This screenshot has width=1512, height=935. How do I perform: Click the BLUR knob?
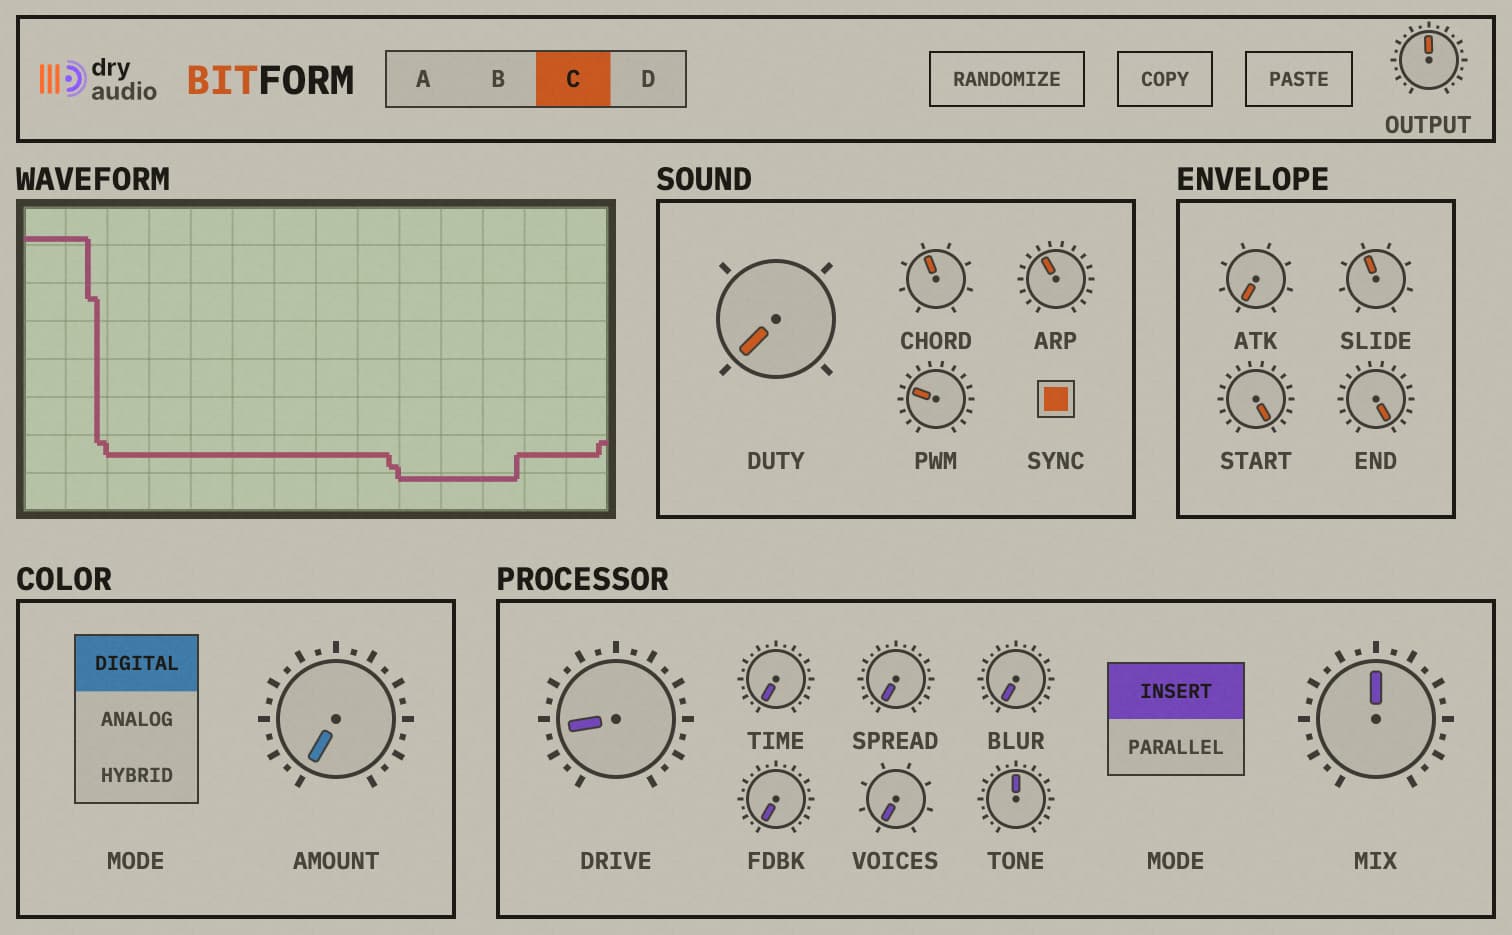1016,679
